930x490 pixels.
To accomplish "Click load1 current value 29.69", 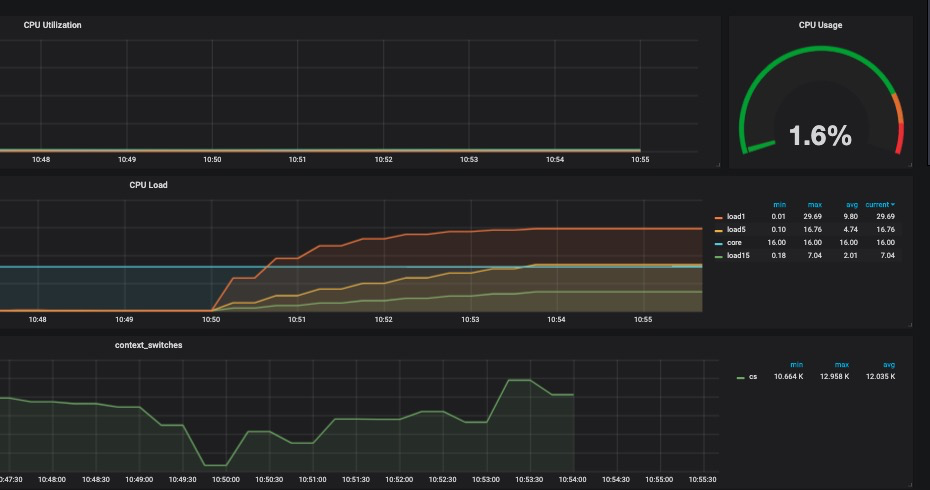I will pos(886,217).
